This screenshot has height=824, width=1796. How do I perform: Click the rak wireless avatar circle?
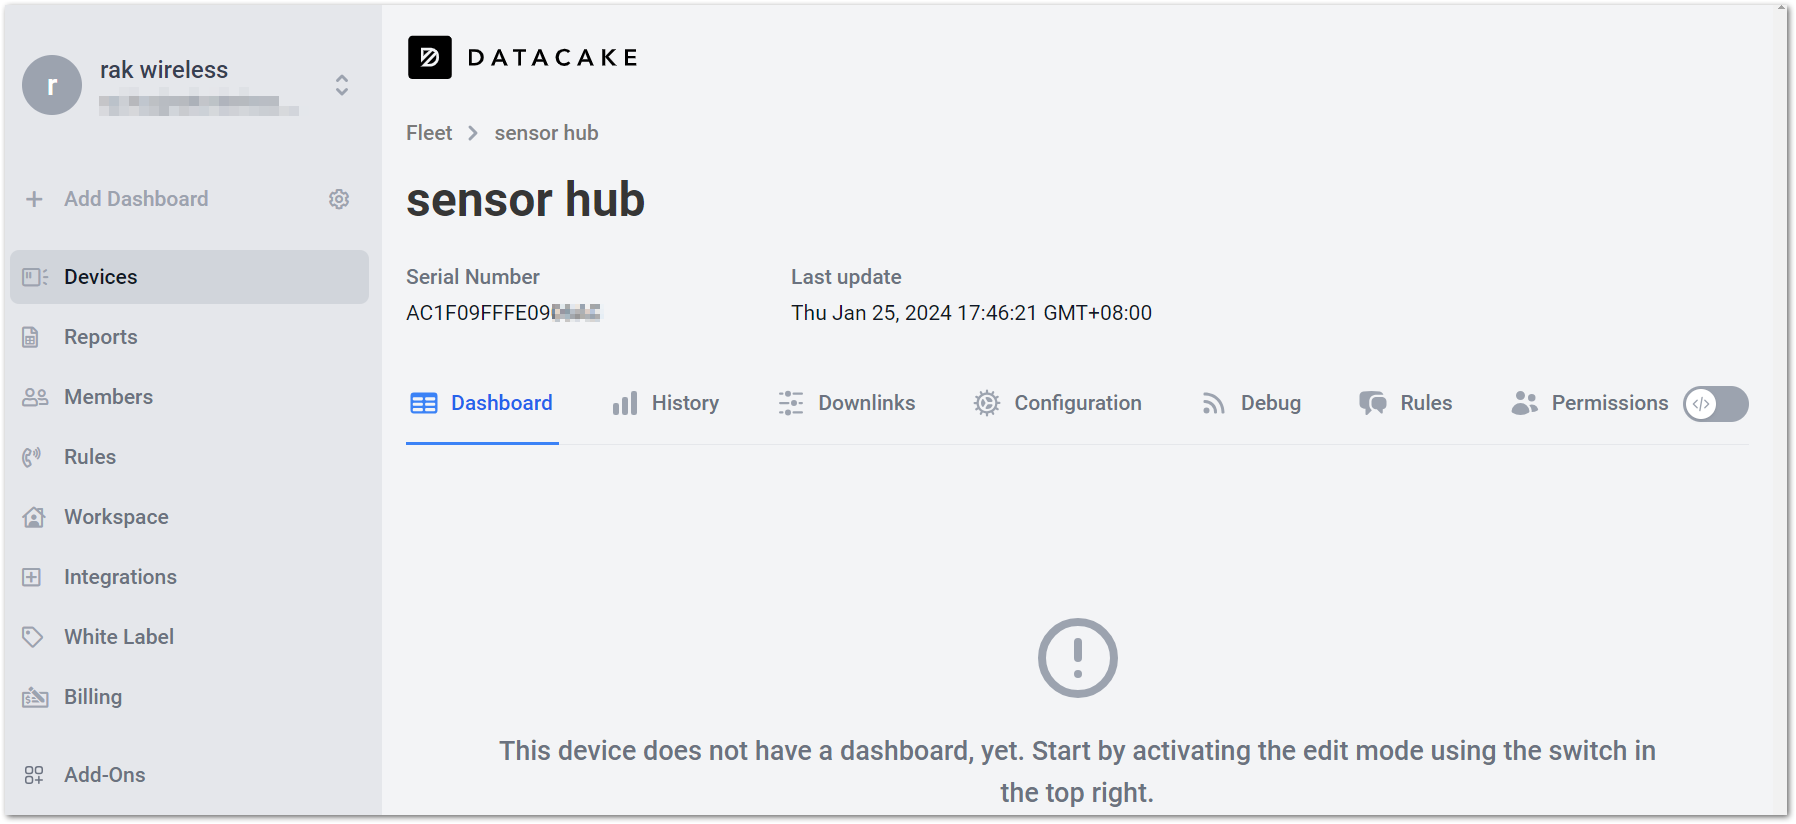pyautogui.click(x=52, y=85)
